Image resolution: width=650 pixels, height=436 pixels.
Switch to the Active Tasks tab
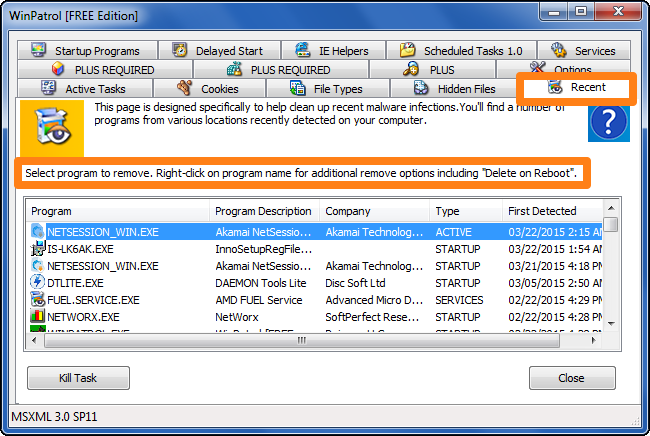tap(85, 89)
